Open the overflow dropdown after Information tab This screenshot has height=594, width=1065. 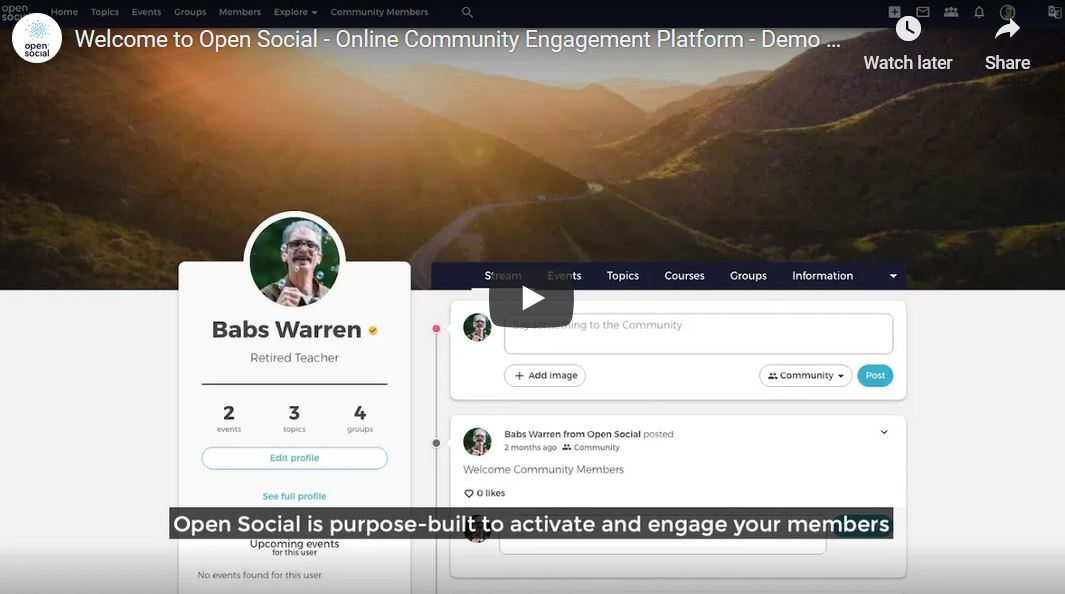[891, 275]
